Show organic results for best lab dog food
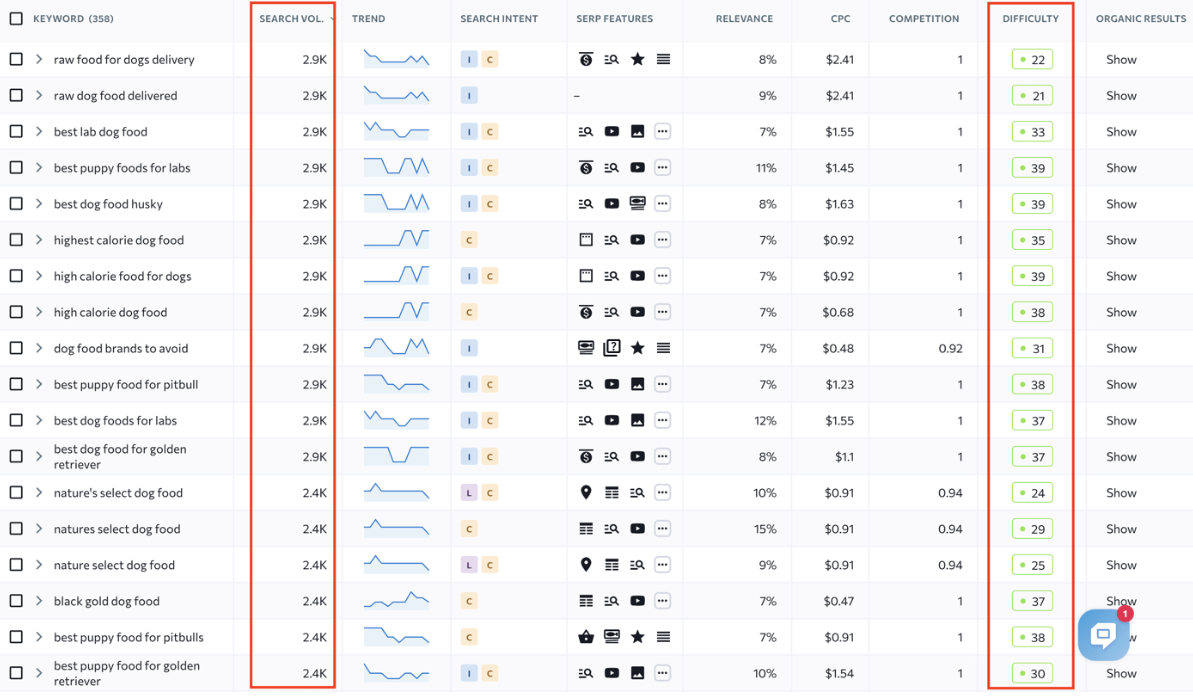 point(1121,132)
